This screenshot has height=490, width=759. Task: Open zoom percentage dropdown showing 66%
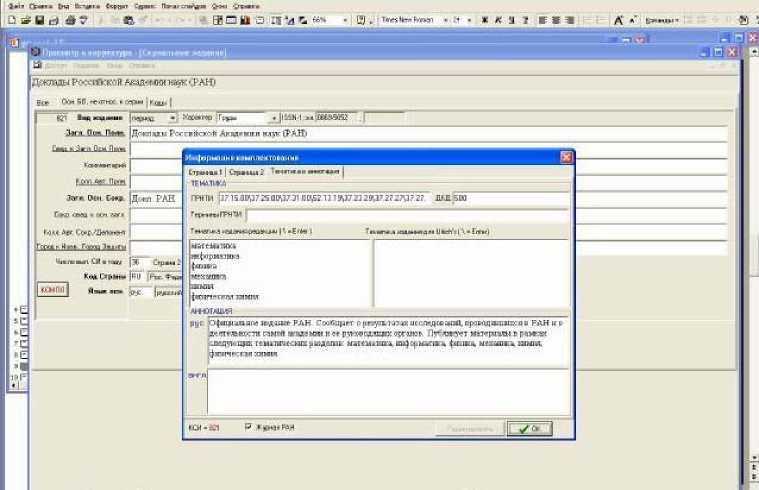click(x=345, y=20)
